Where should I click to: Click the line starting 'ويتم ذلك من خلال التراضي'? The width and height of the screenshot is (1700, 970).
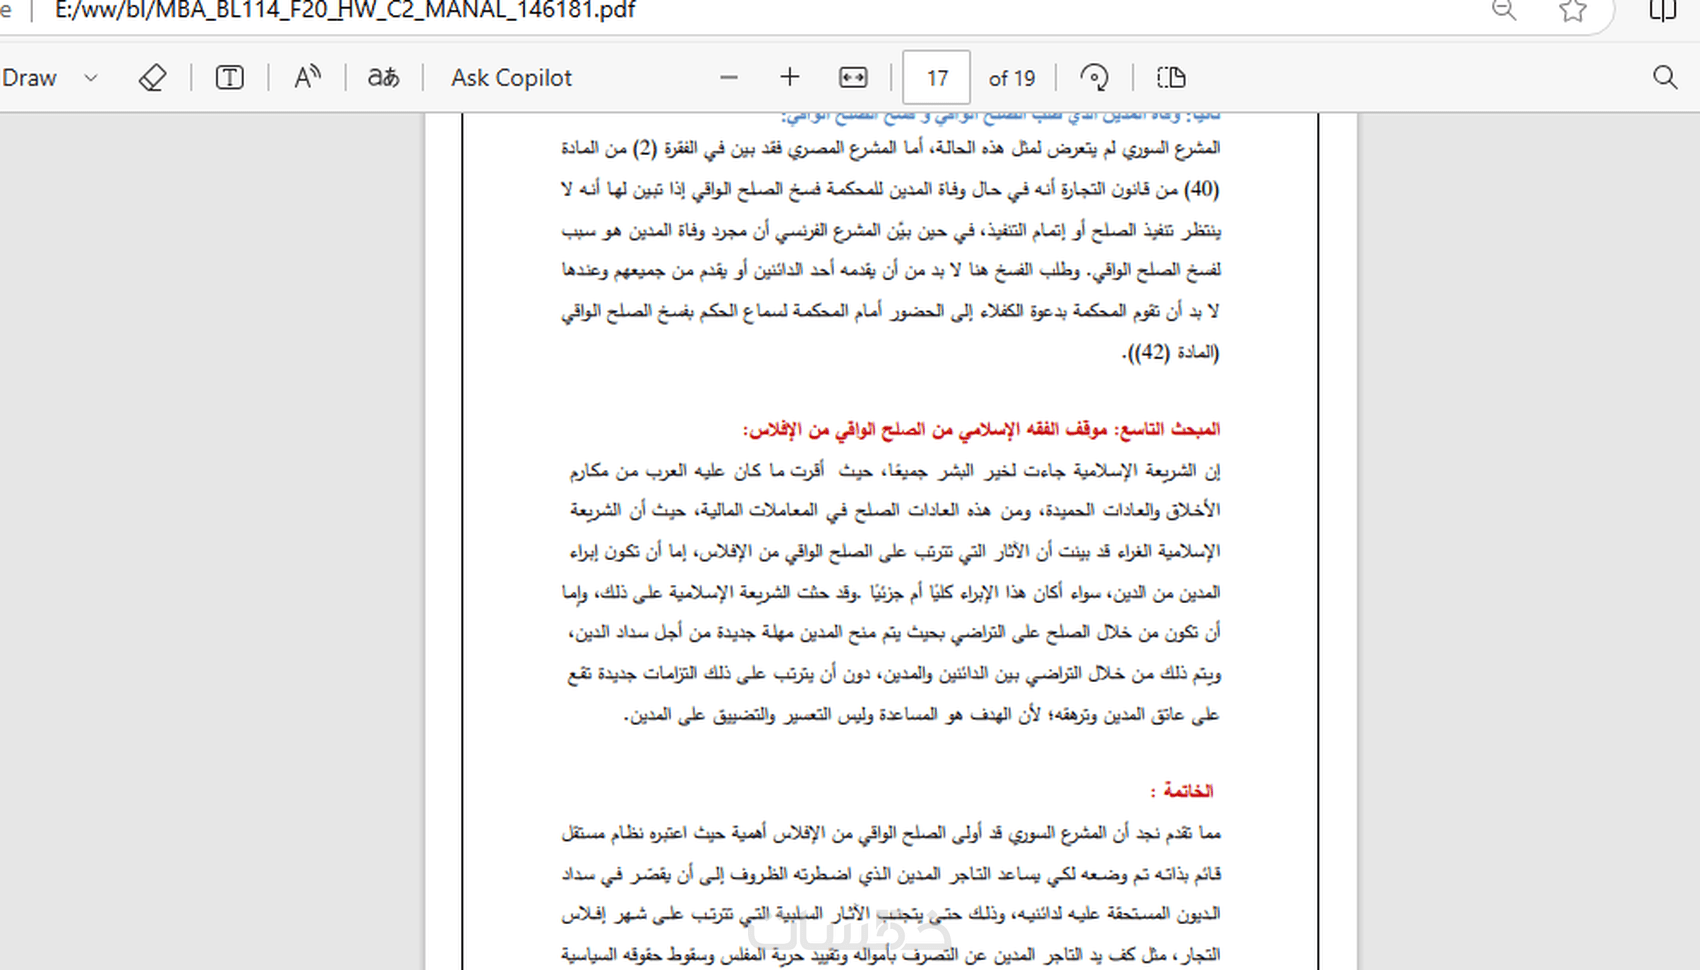click(x=895, y=674)
